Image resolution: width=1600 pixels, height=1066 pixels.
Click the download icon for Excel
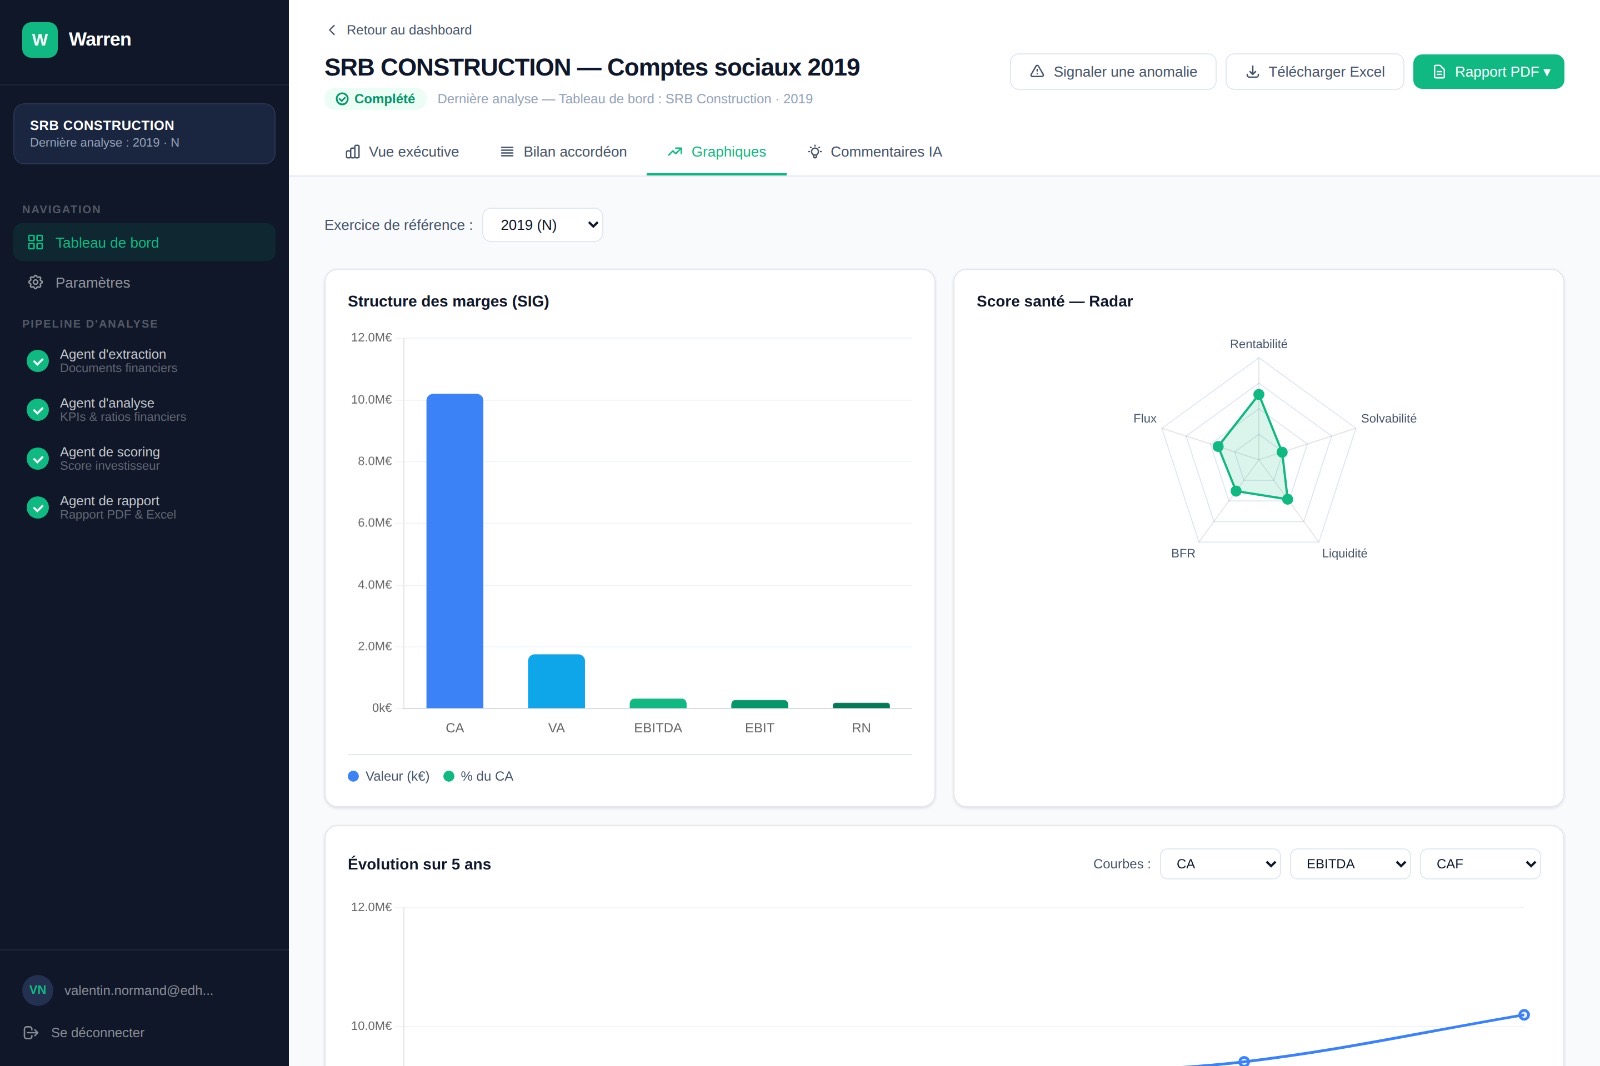point(1252,72)
